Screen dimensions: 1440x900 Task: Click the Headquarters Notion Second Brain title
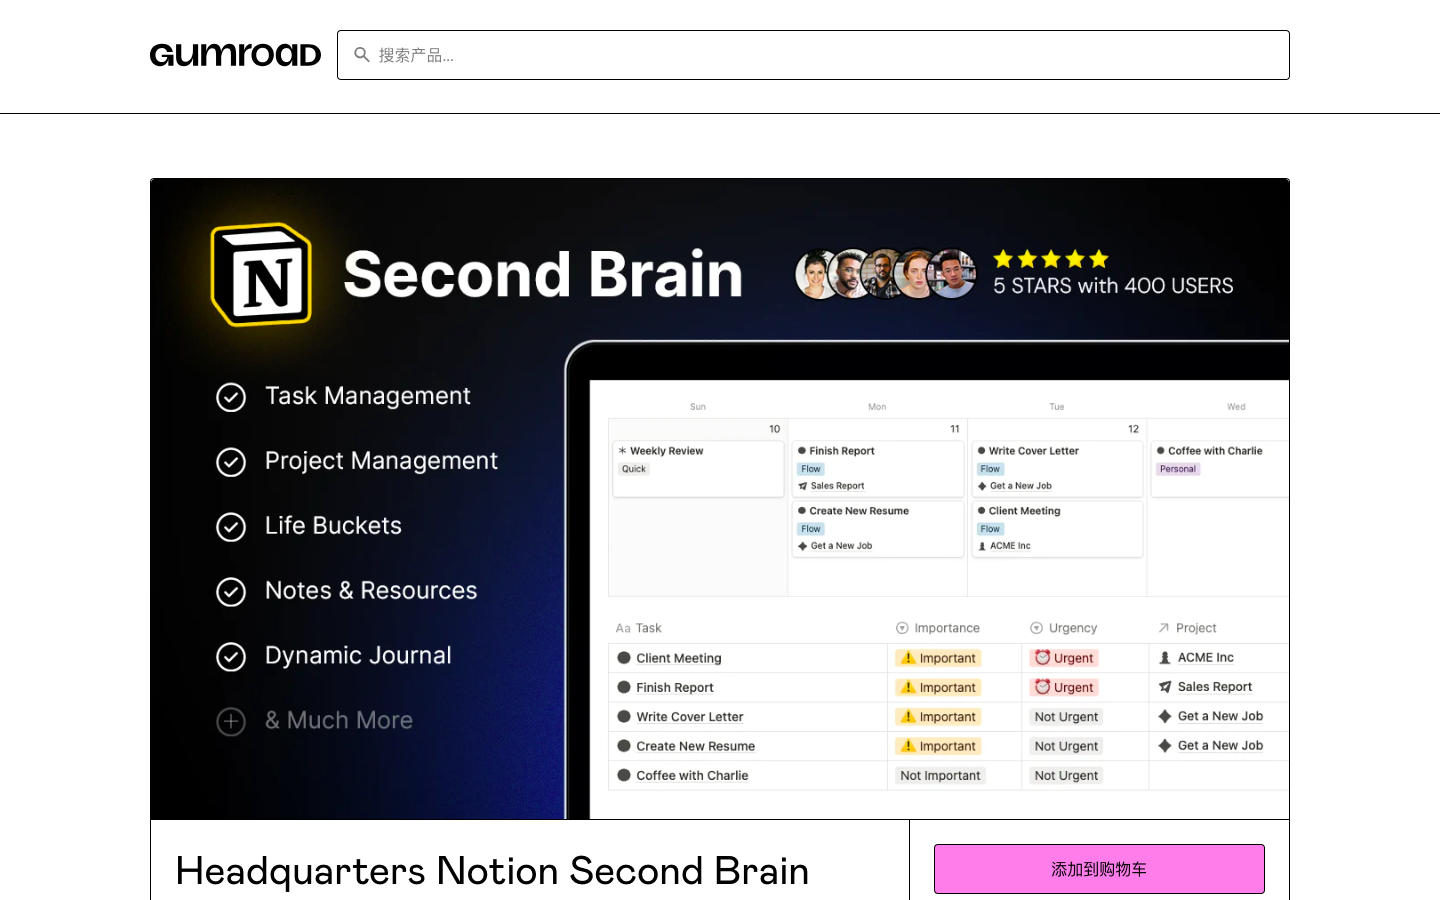492,871
